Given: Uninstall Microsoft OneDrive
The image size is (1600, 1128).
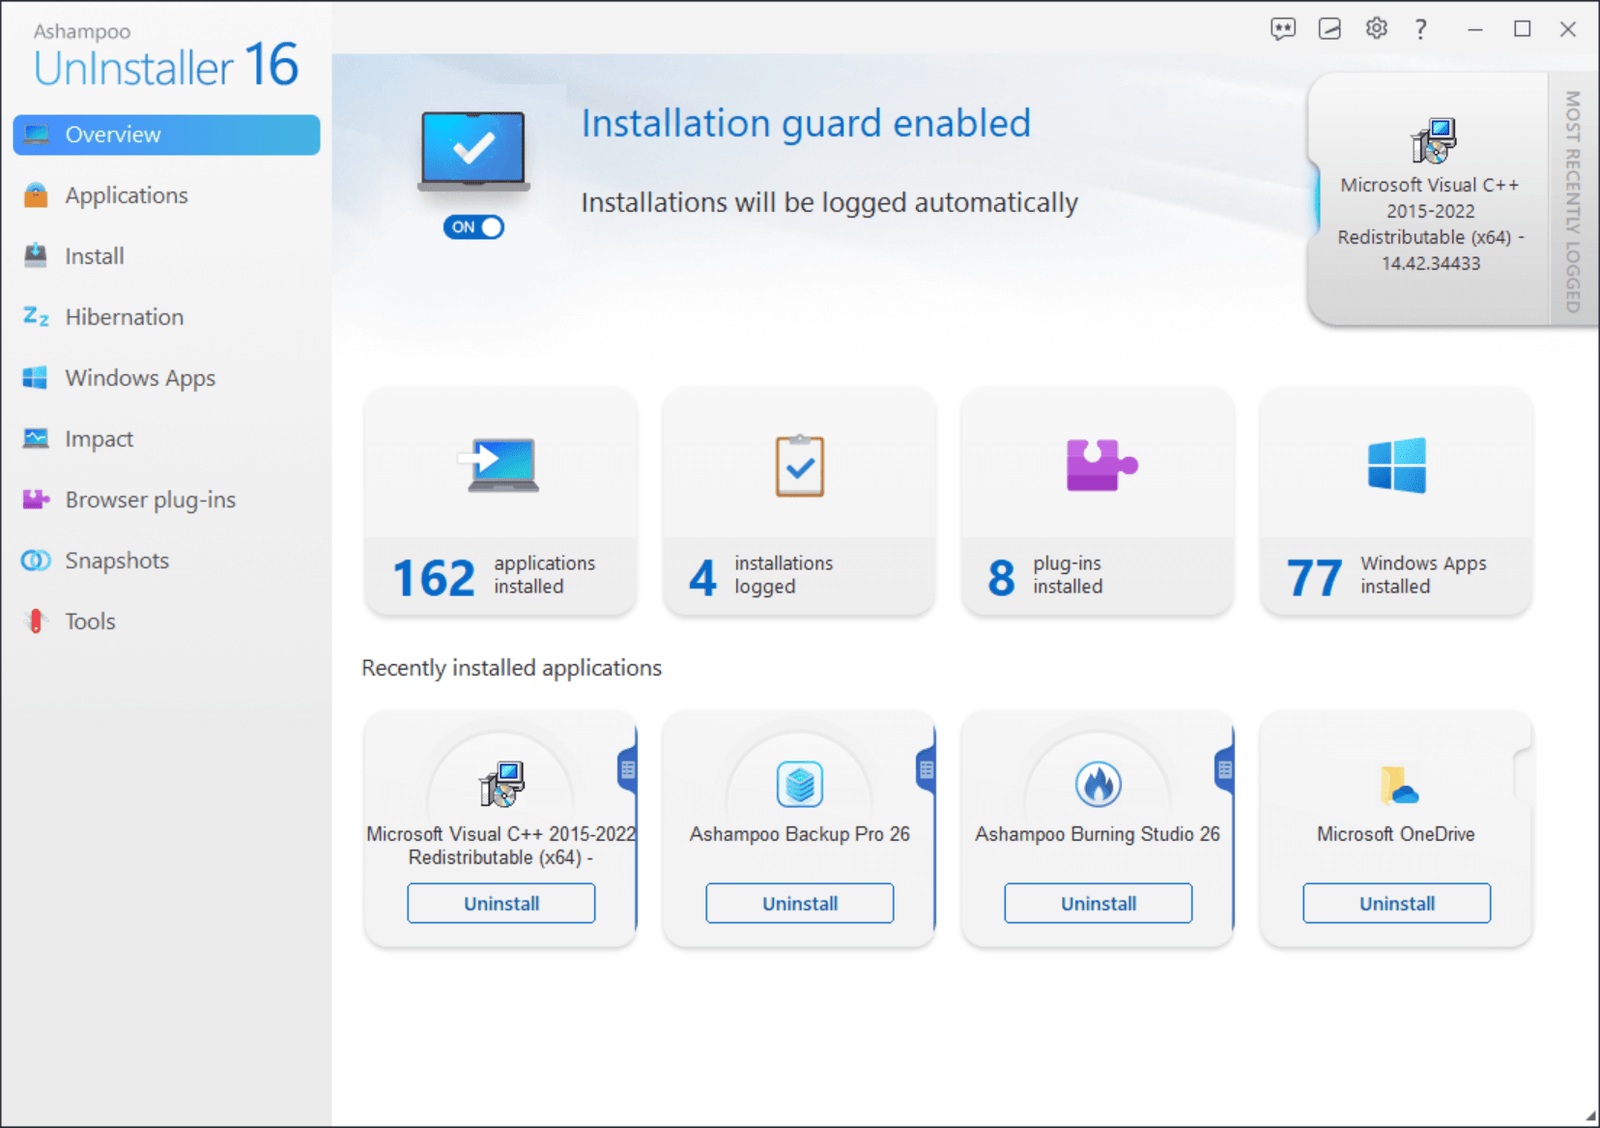Looking at the screenshot, I should coord(1395,903).
